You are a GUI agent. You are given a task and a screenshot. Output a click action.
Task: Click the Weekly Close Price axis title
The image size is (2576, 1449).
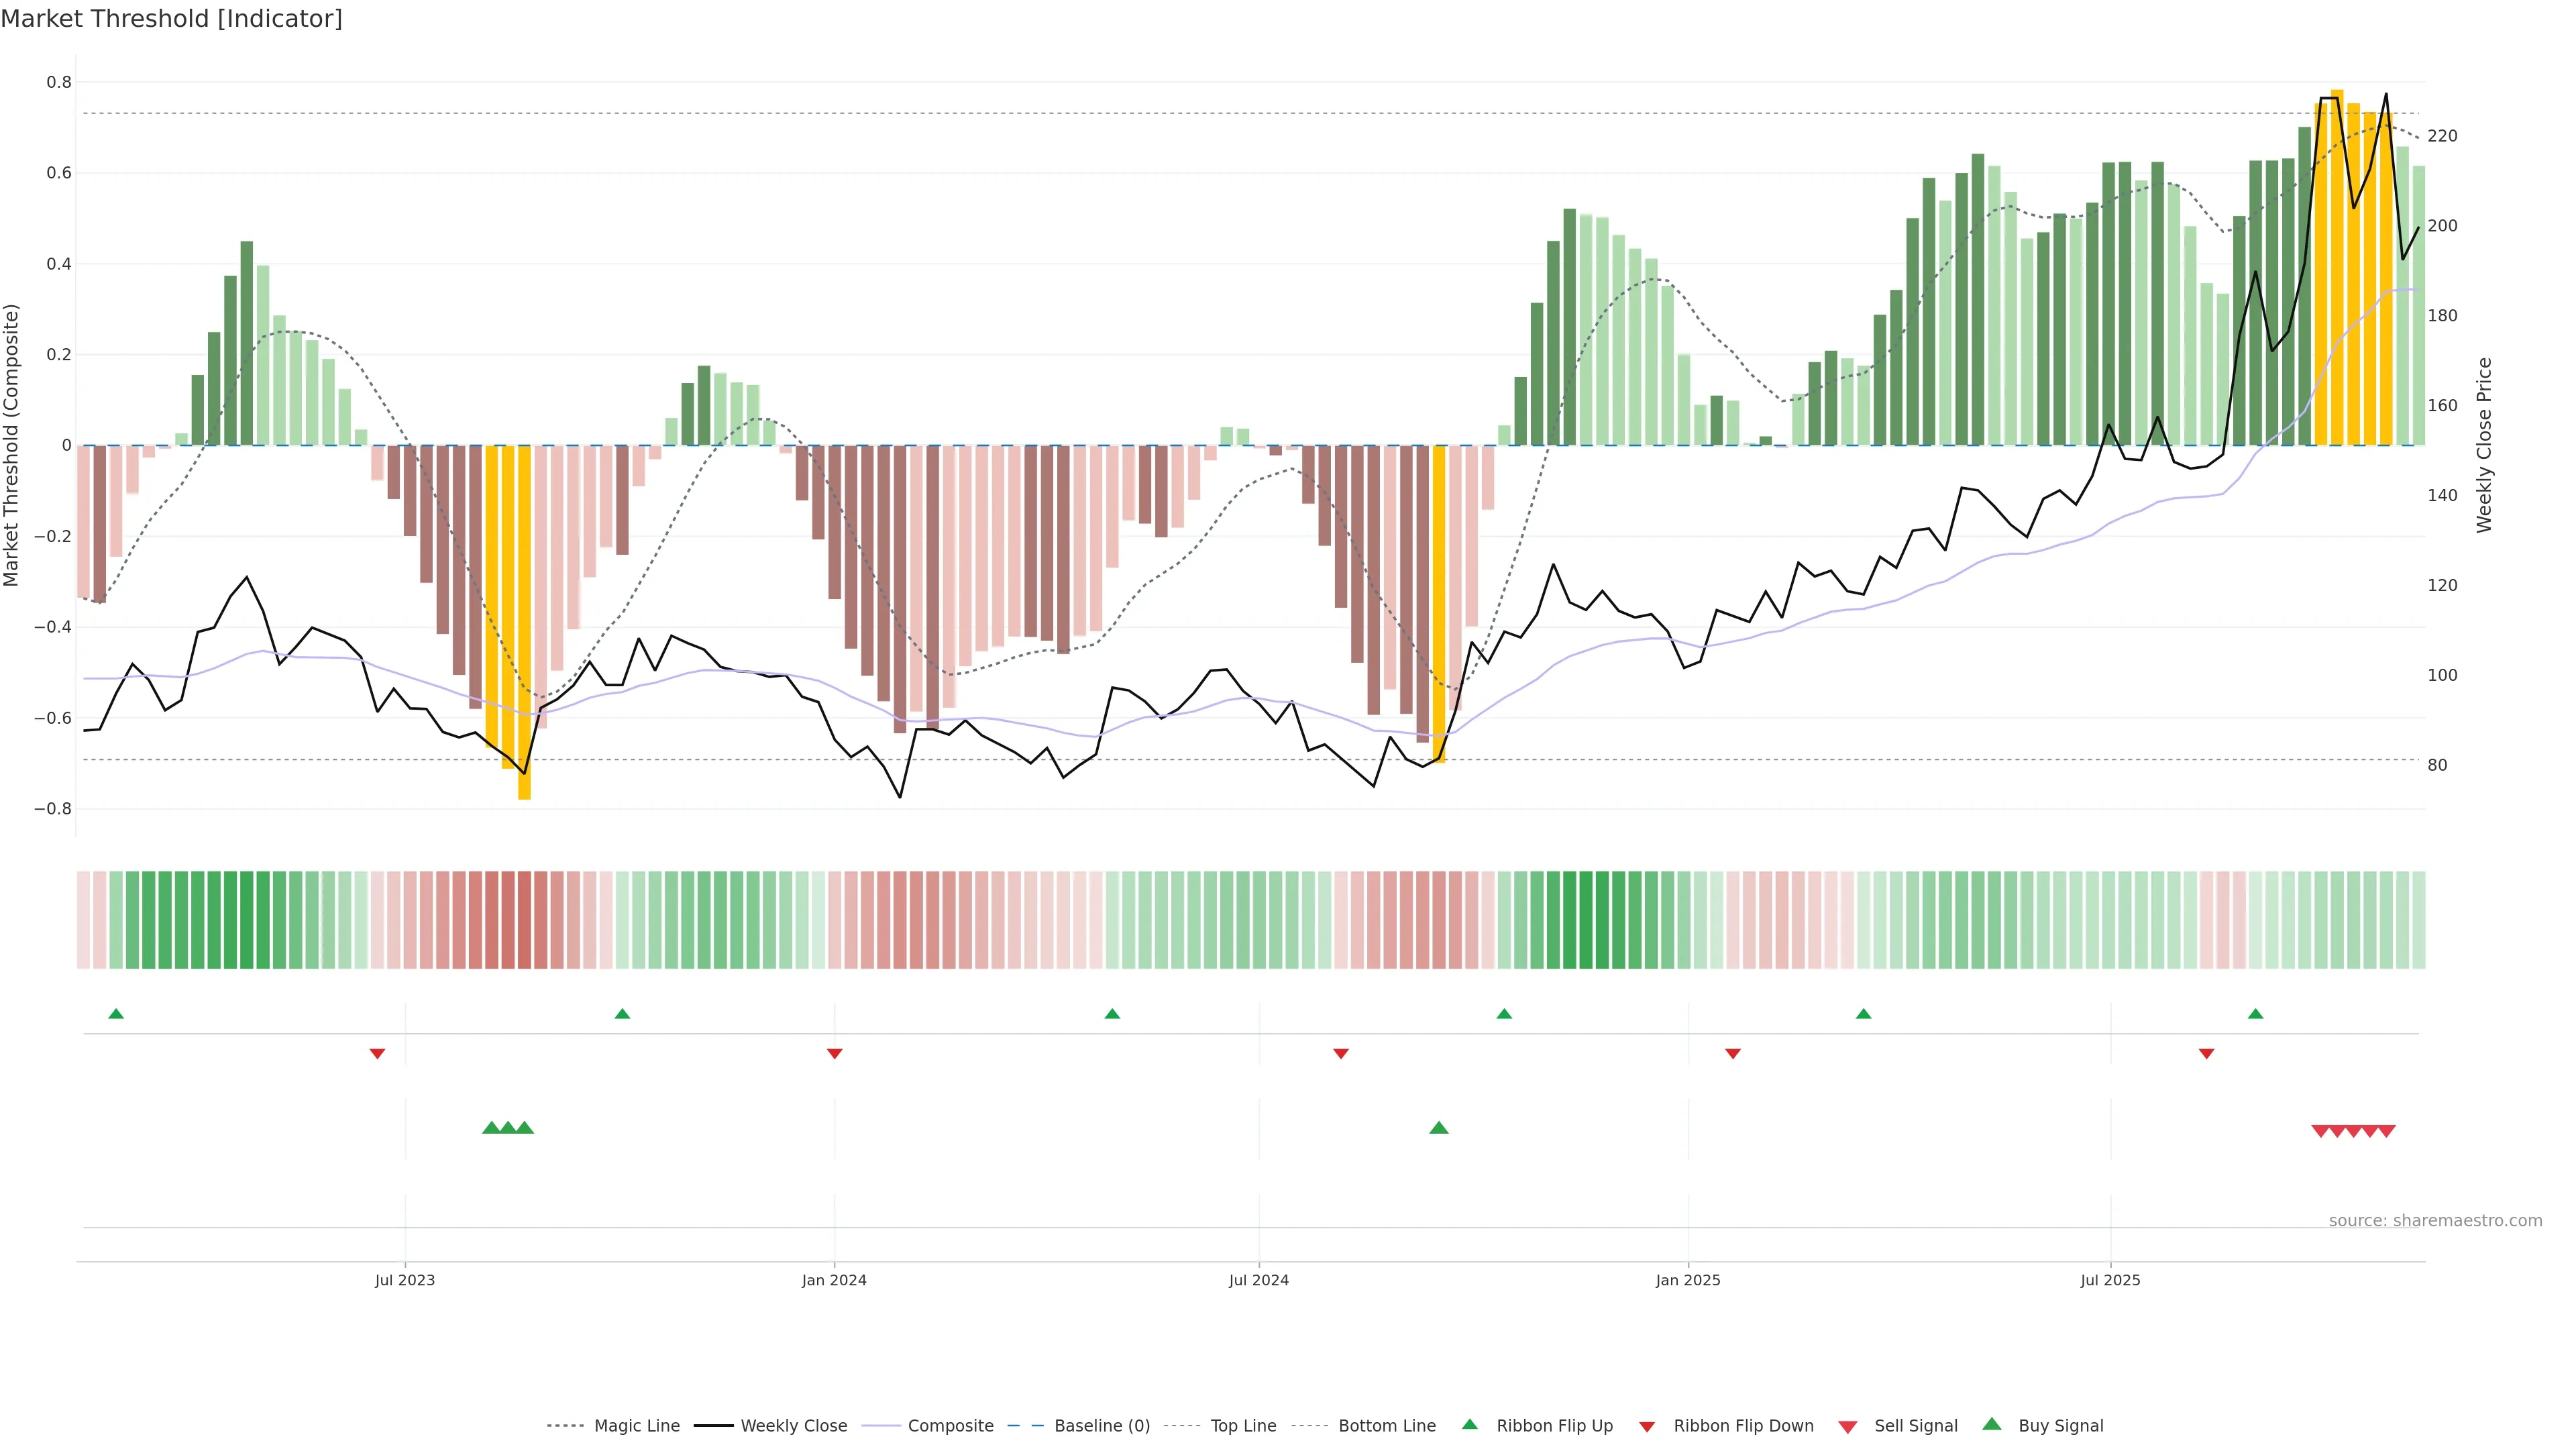tap(2484, 445)
